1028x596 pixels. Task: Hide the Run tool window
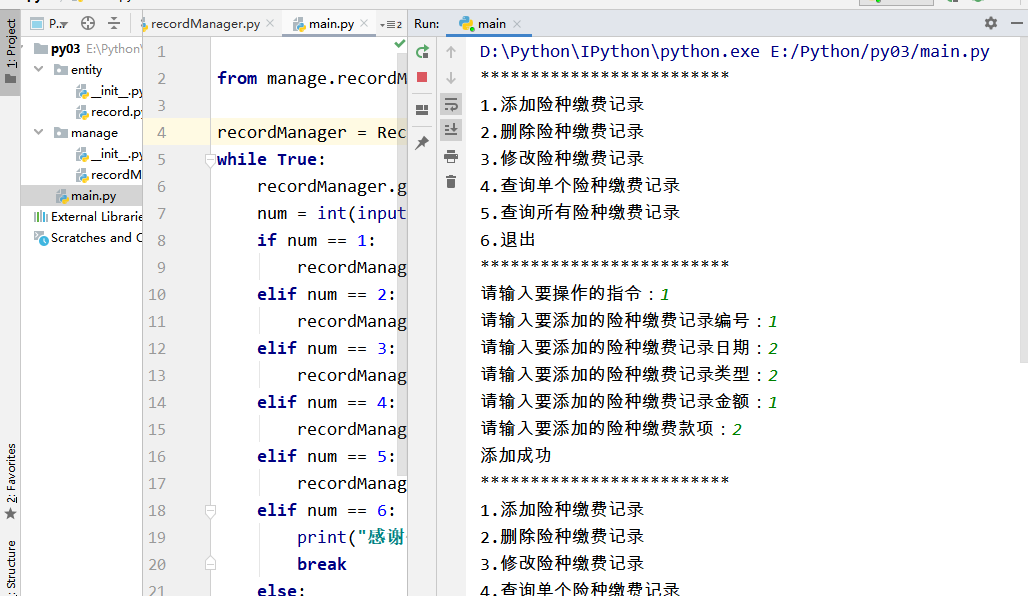(1017, 23)
